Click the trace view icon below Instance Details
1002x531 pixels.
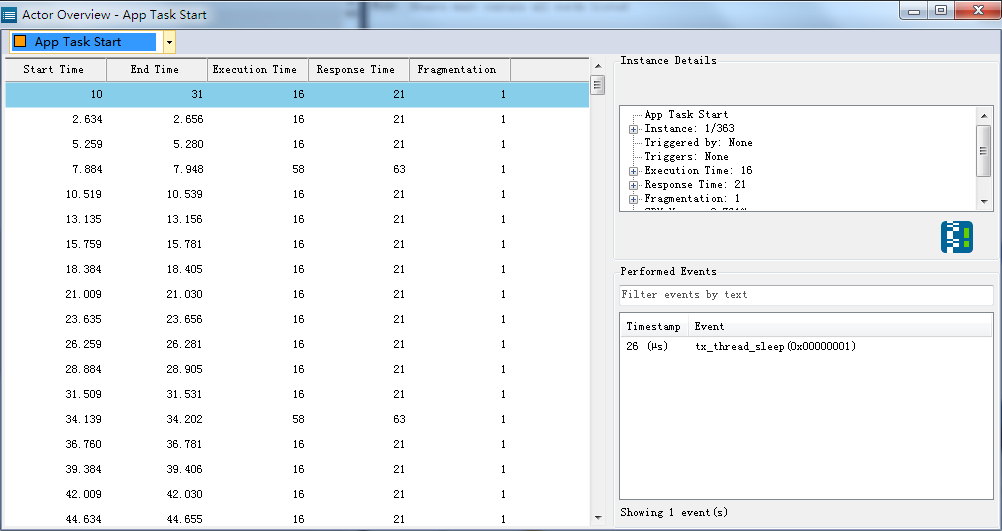(957, 237)
